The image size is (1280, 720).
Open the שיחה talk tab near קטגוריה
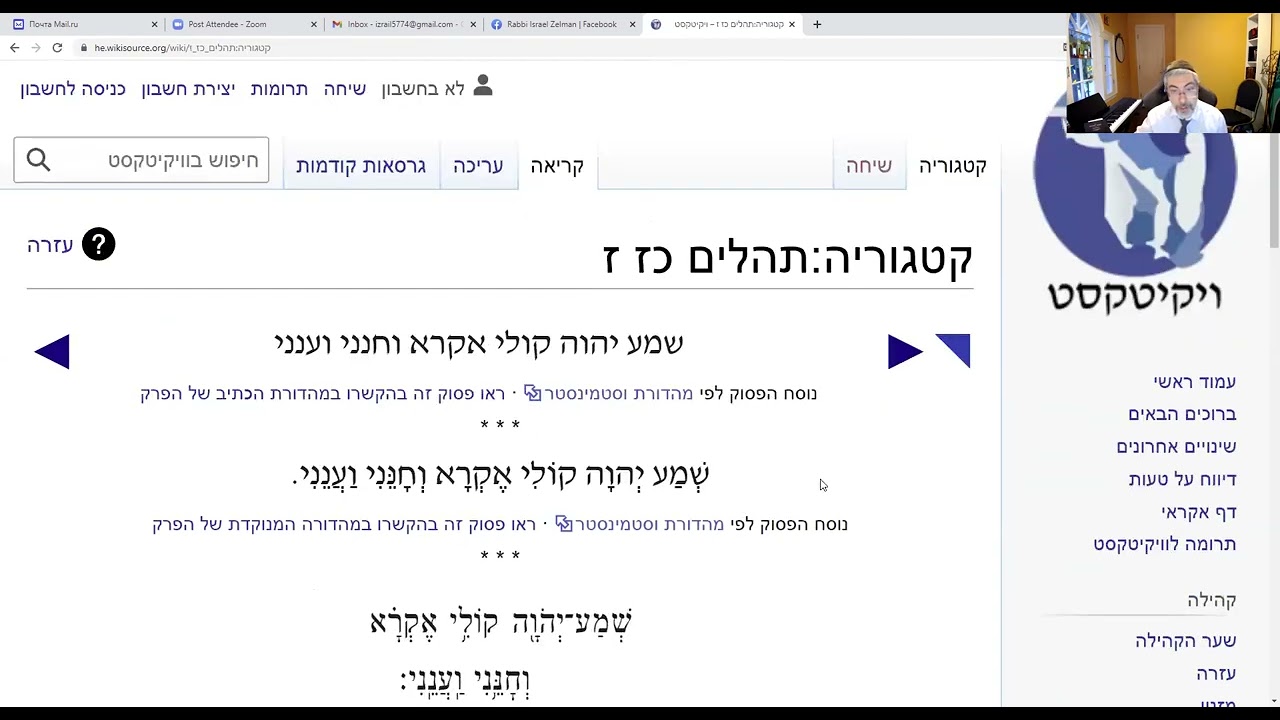point(869,166)
